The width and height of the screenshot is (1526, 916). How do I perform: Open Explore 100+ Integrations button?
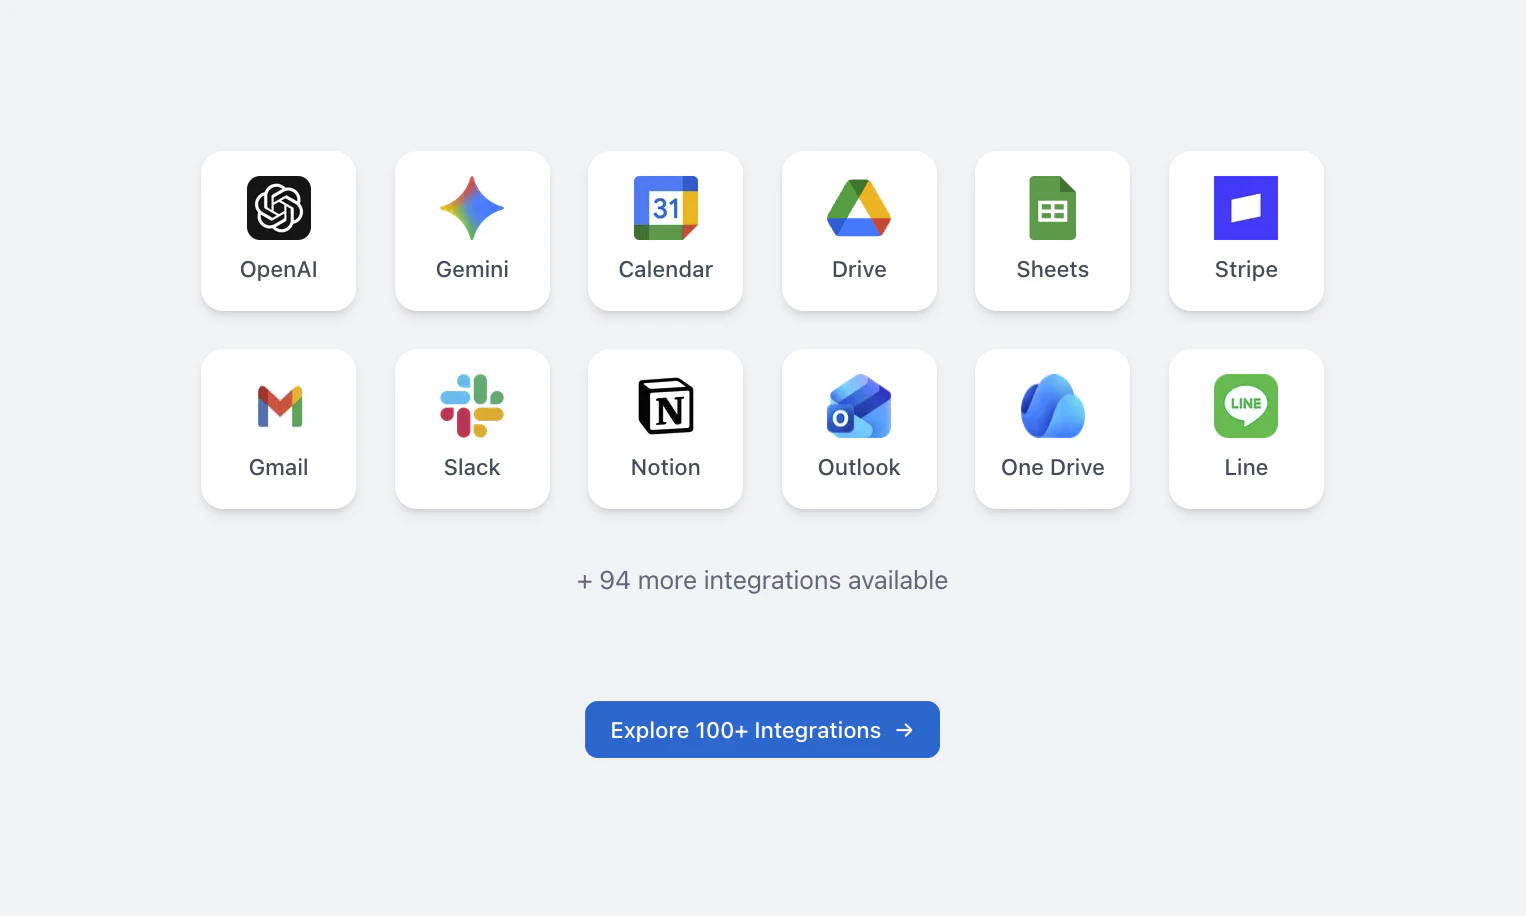[762, 730]
